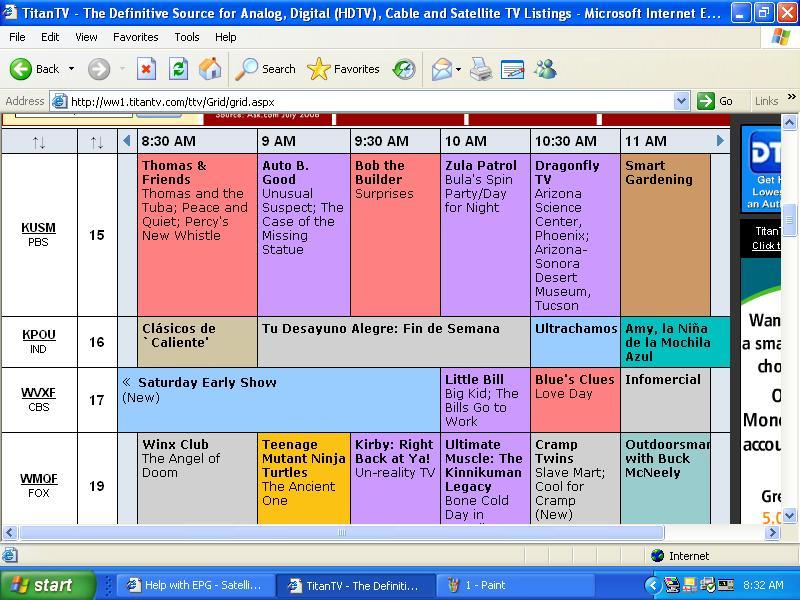Screen dimensions: 800x600
Task: Click the horizontal scrollbar thumb
Action: (342, 533)
